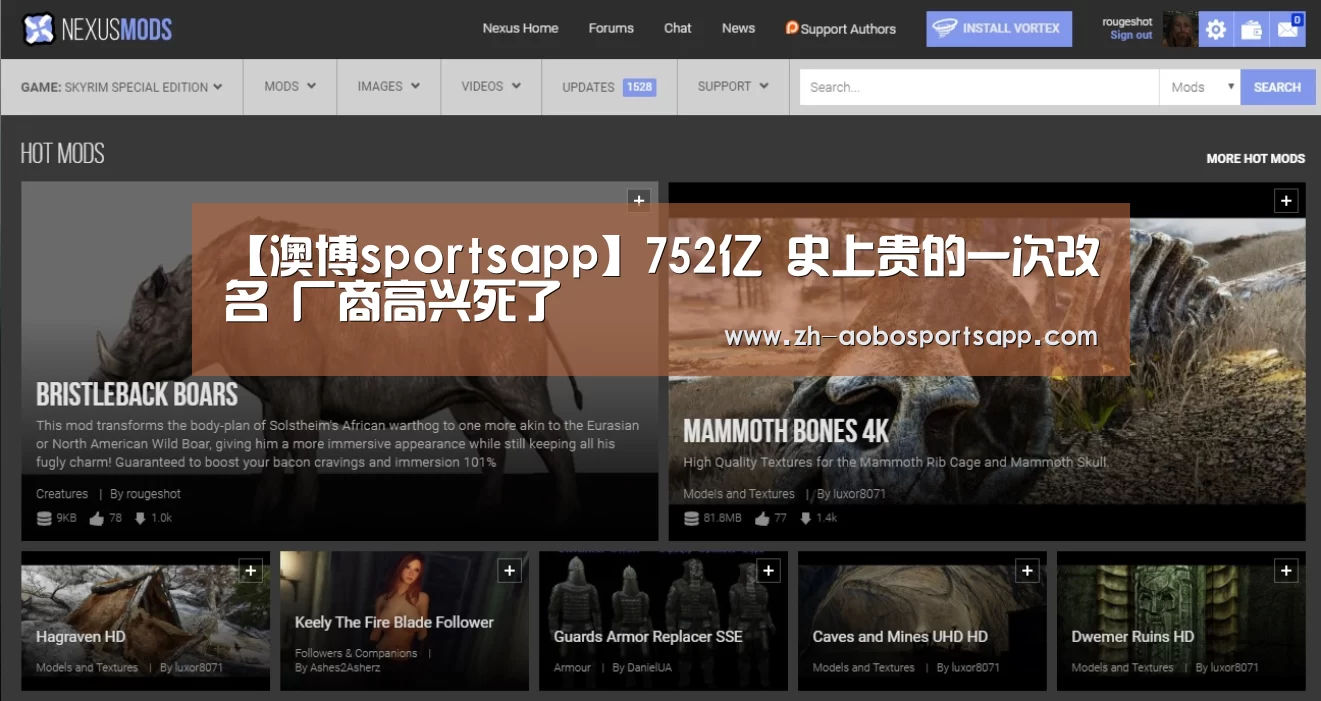Screen dimensions: 1321x701
Task: Open the wallet icon in header
Action: (x=1251, y=29)
